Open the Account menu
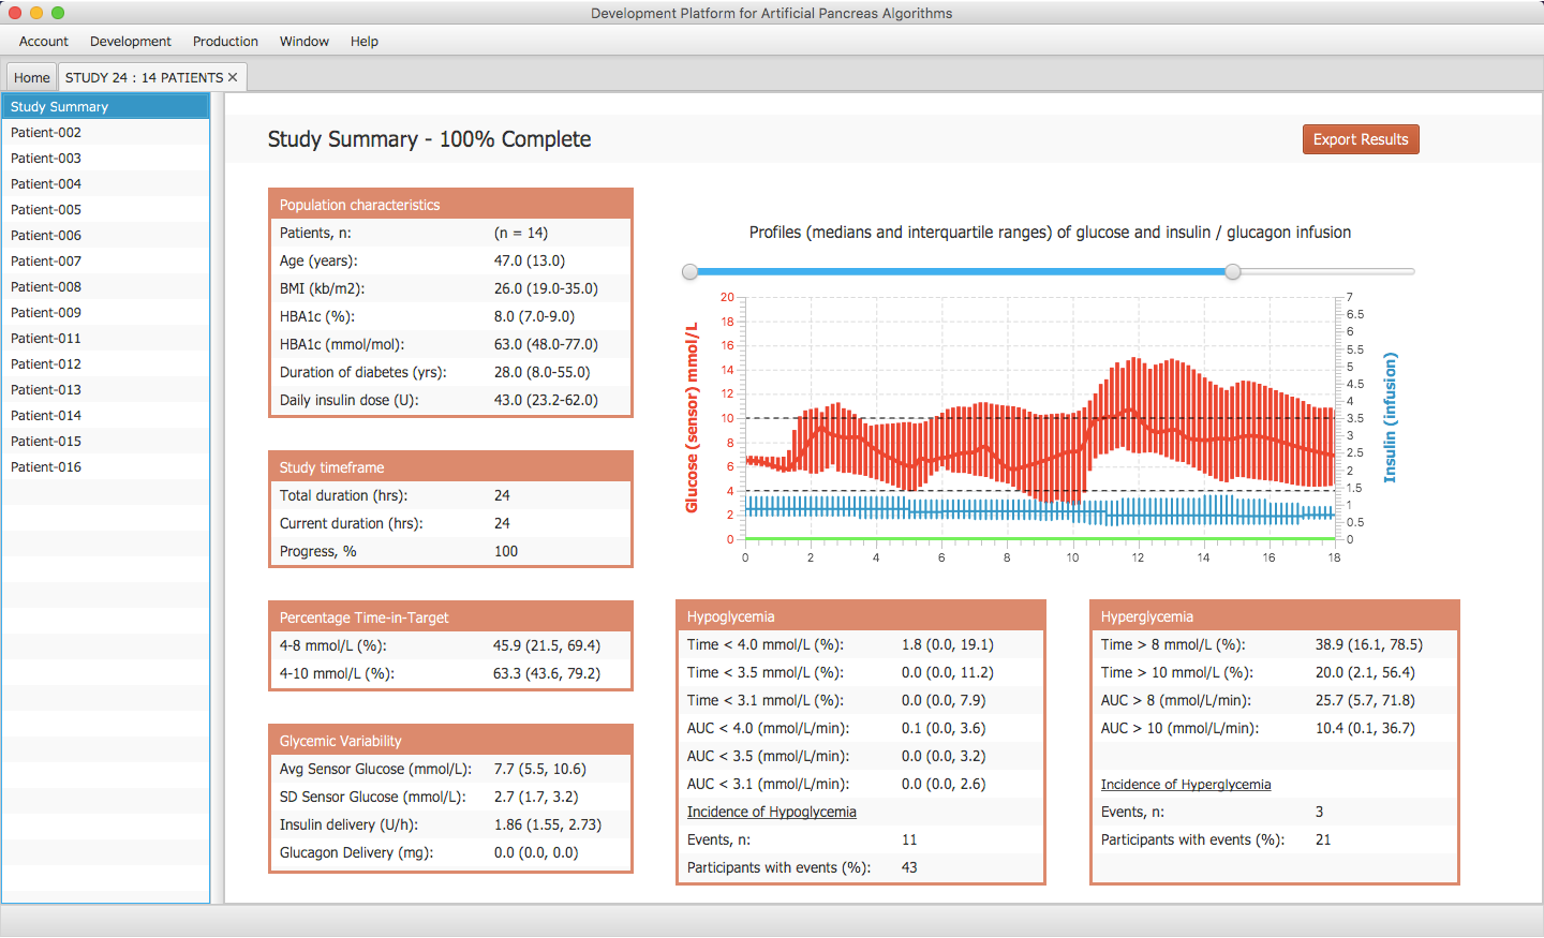 (44, 41)
